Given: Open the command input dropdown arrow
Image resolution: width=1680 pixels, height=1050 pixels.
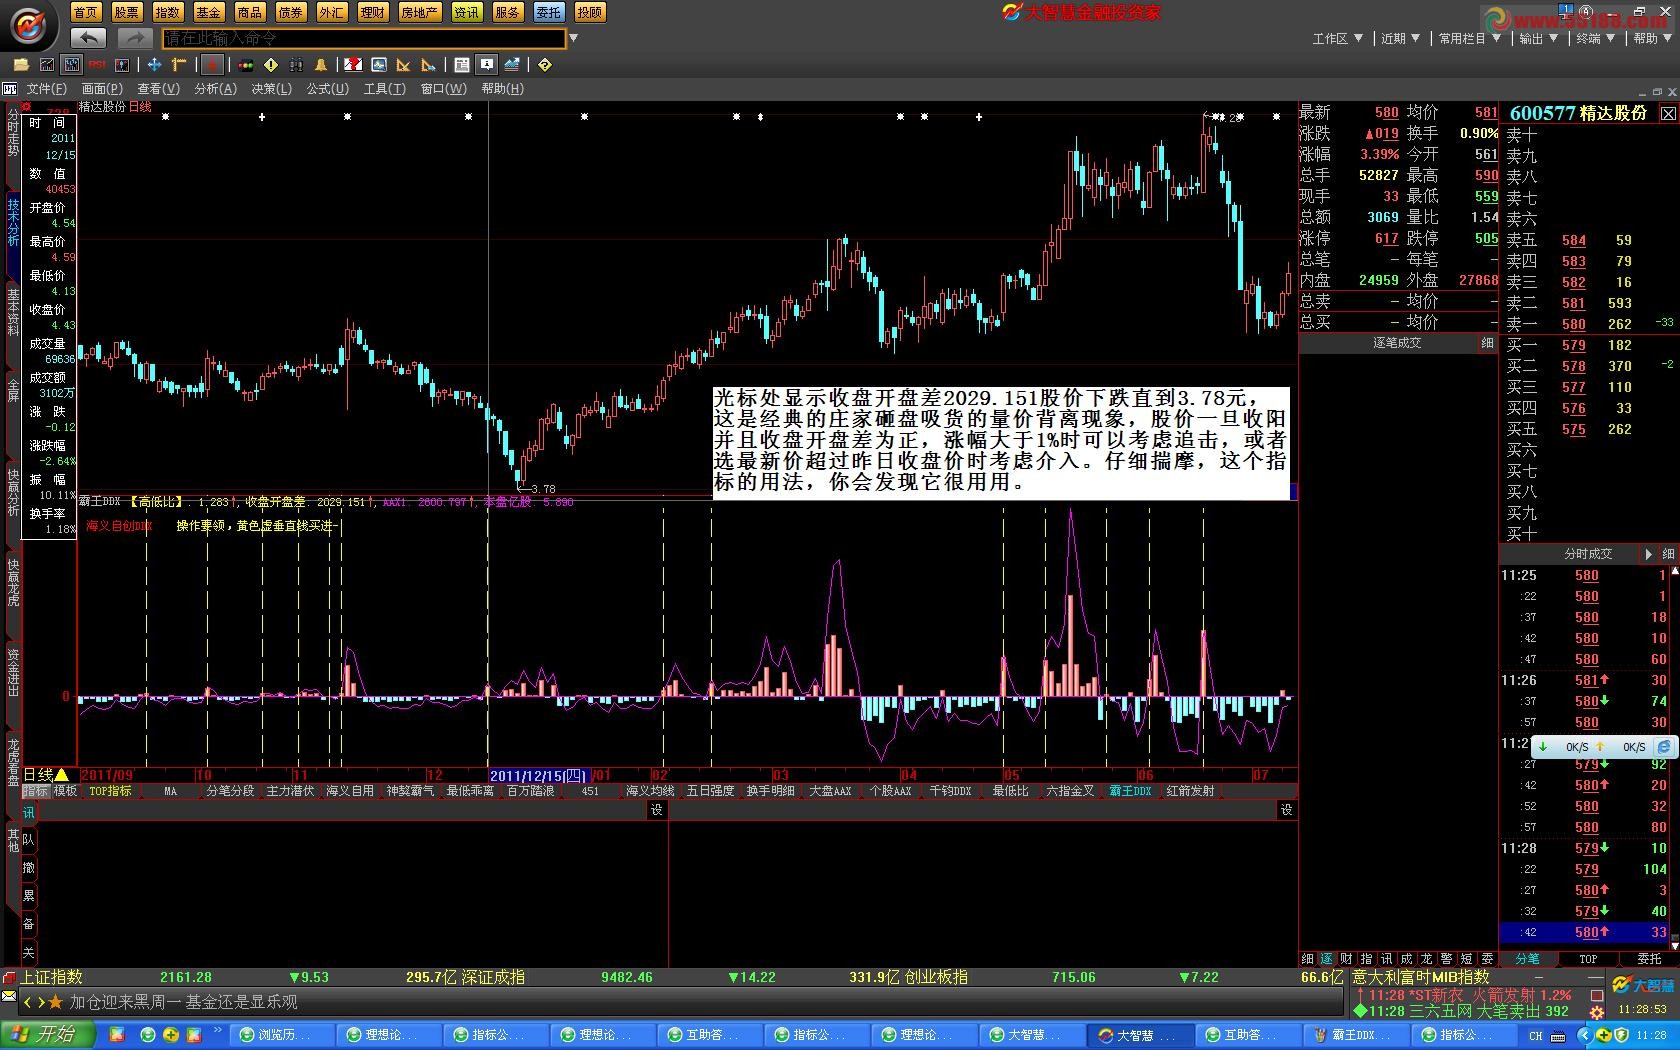Looking at the screenshot, I should 574,38.
